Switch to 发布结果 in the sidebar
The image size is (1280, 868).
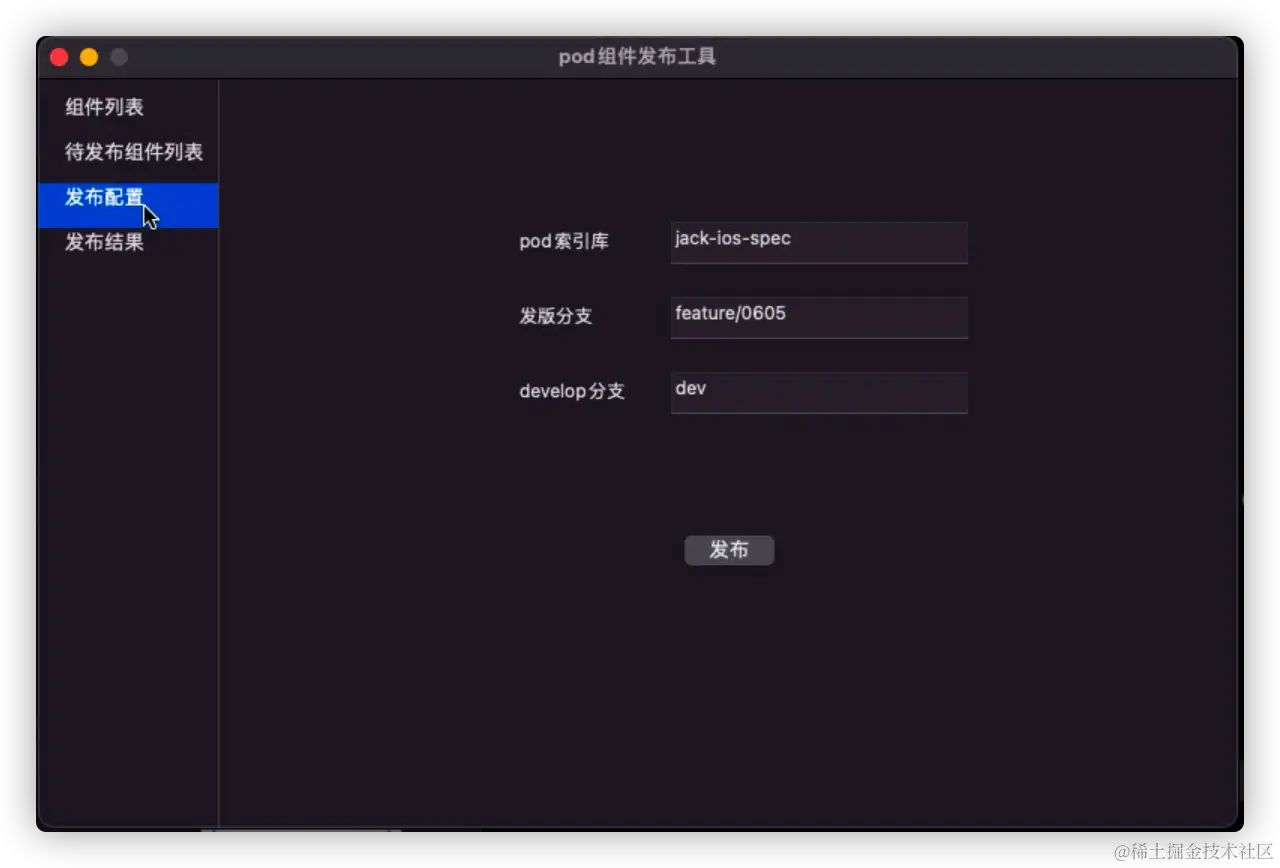click(x=128, y=242)
